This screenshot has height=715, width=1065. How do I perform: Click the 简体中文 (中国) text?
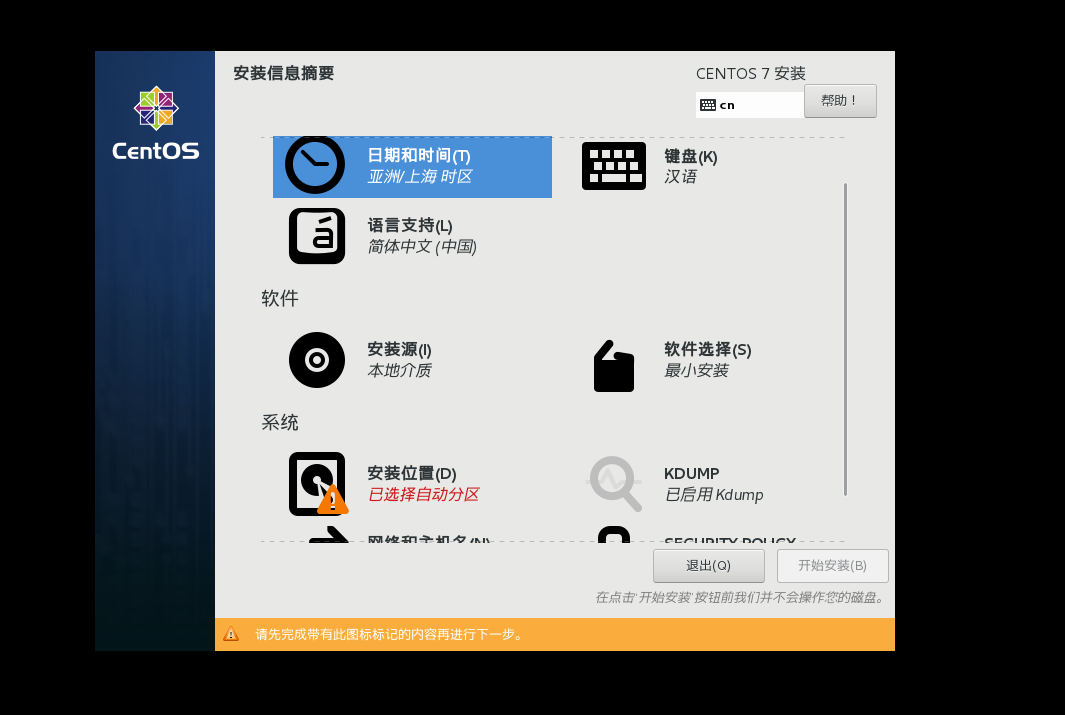tap(422, 246)
